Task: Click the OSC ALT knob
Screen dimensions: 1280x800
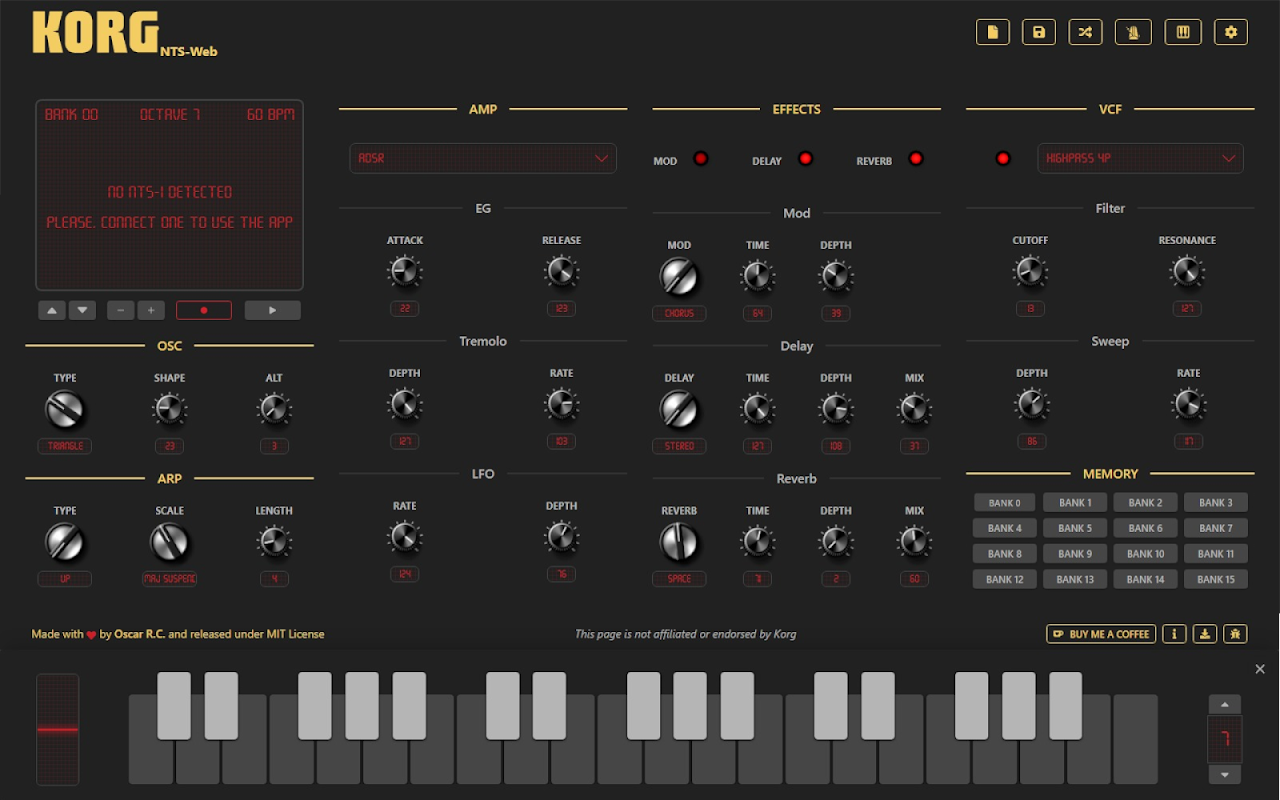Action: 274,409
